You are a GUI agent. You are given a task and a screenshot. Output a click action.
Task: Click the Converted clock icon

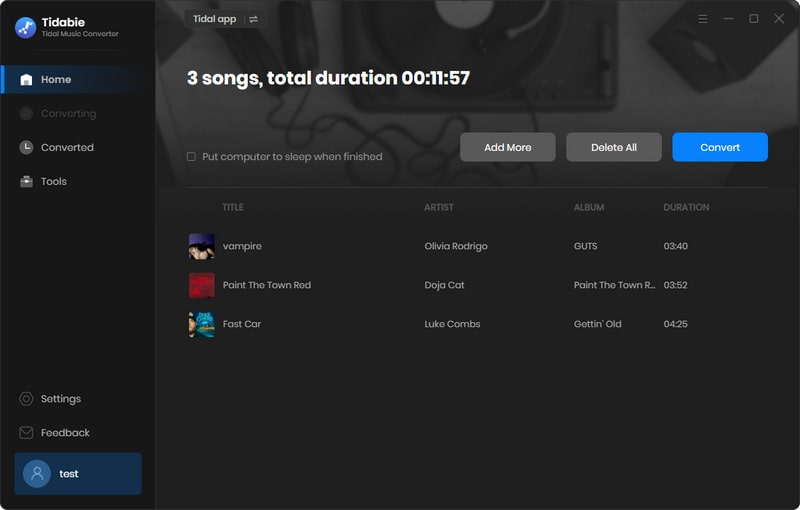point(26,147)
